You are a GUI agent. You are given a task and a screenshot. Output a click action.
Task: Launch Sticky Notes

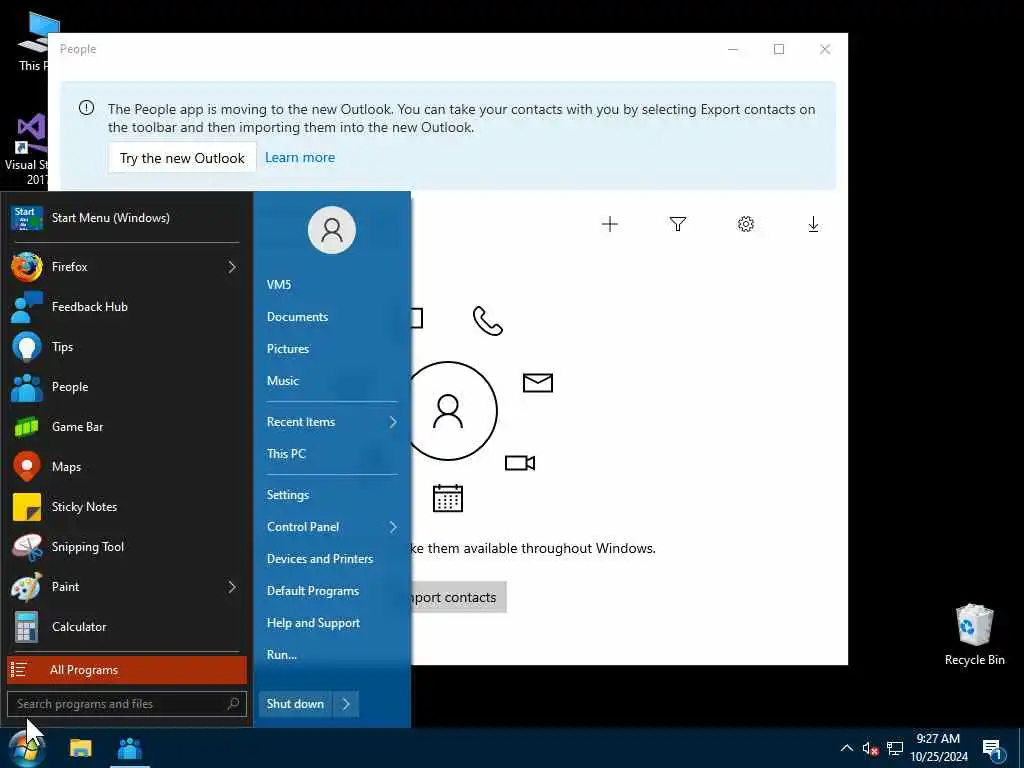[x=127, y=507]
